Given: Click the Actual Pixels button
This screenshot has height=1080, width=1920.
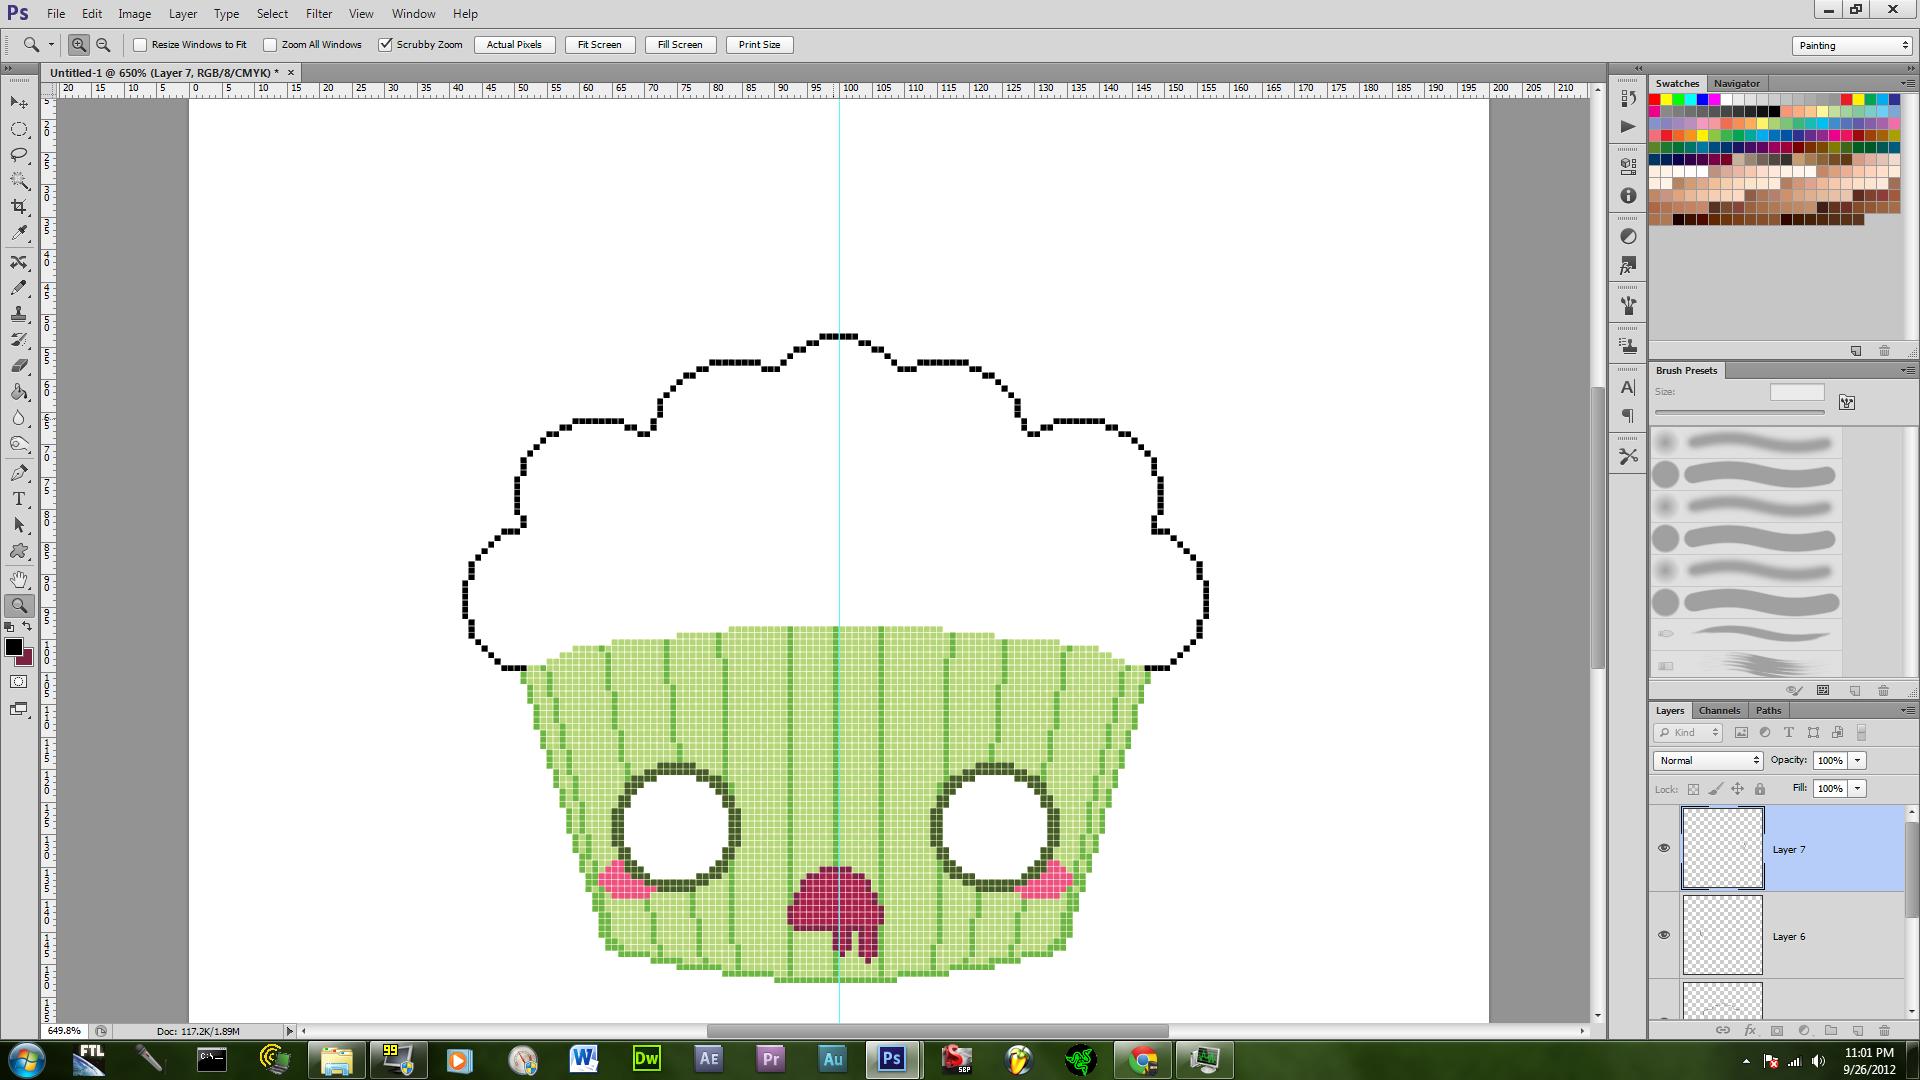Looking at the screenshot, I should [514, 45].
